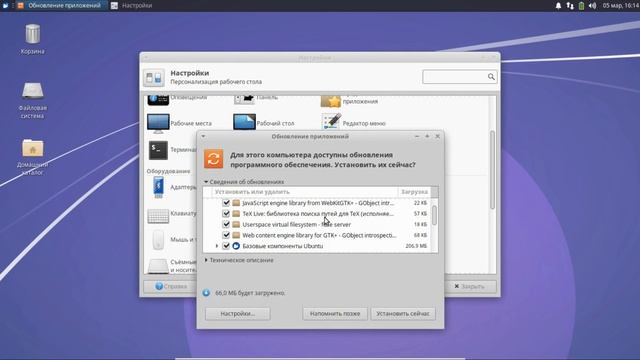This screenshot has width=640, height=360.
Task: Open the Trash (Корзина) desktop icon
Action: click(32, 35)
